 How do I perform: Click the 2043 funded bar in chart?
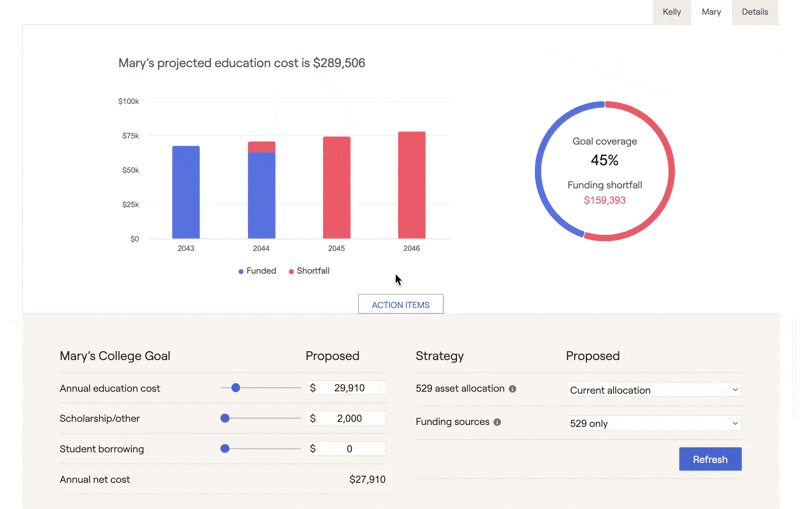coord(186,192)
